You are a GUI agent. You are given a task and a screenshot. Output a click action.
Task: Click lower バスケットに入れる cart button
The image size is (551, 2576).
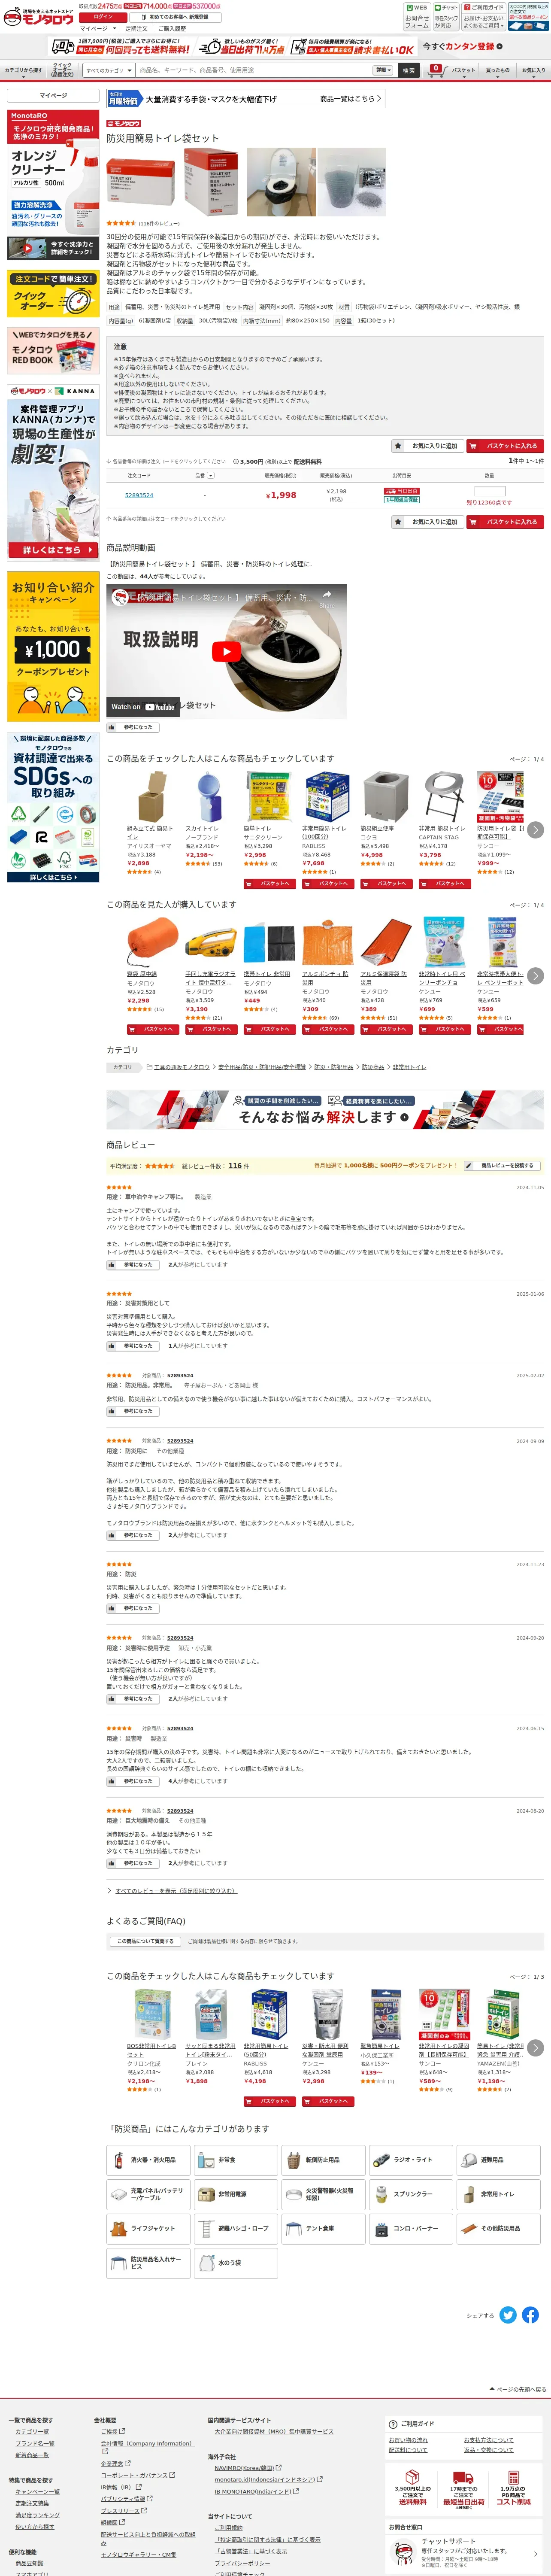point(505,522)
